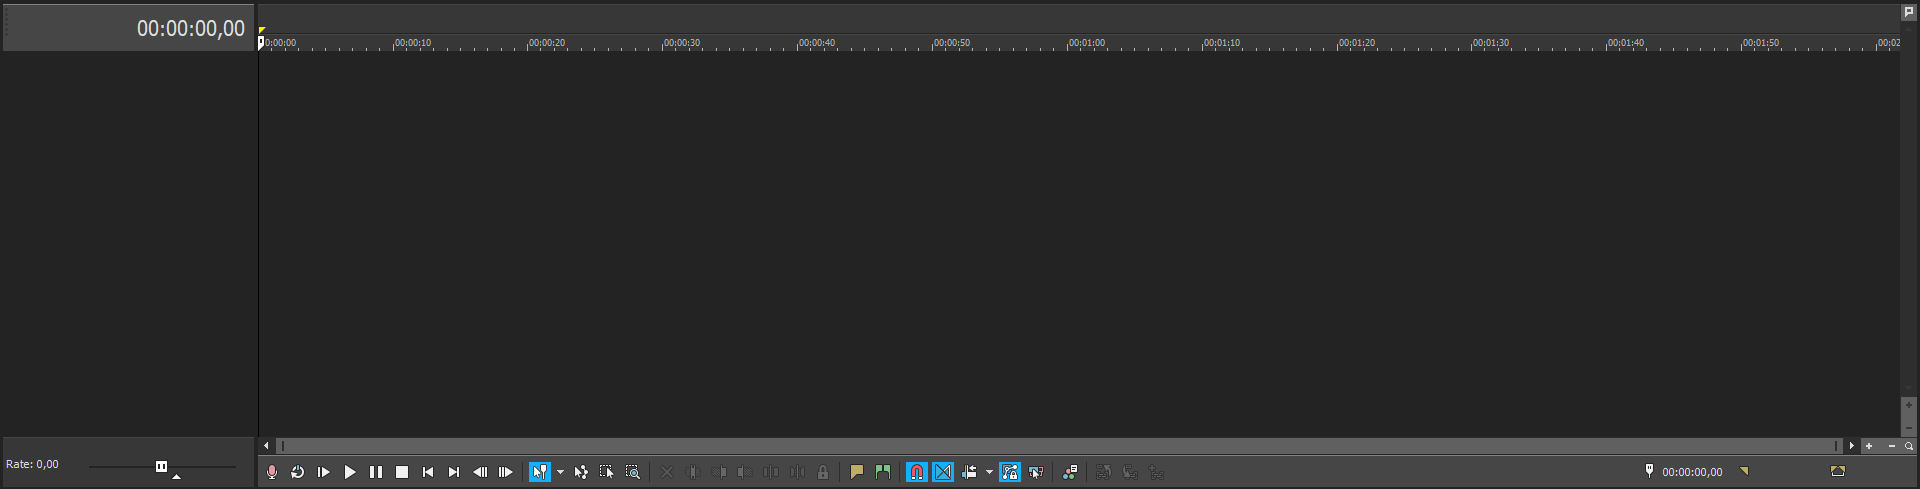Click the playhead marker at ruler start
Image resolution: width=1920 pixels, height=489 pixels.
pyautogui.click(x=261, y=42)
